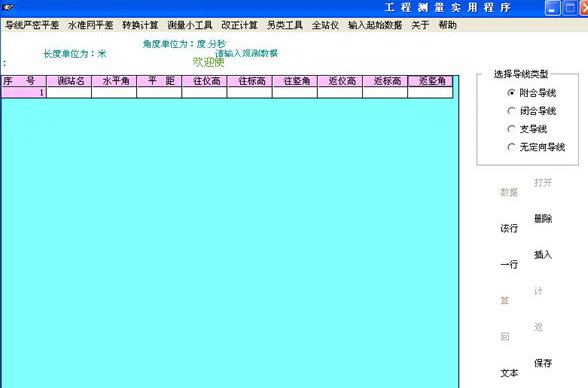Click the greyed-out 返回 button

click(x=522, y=332)
